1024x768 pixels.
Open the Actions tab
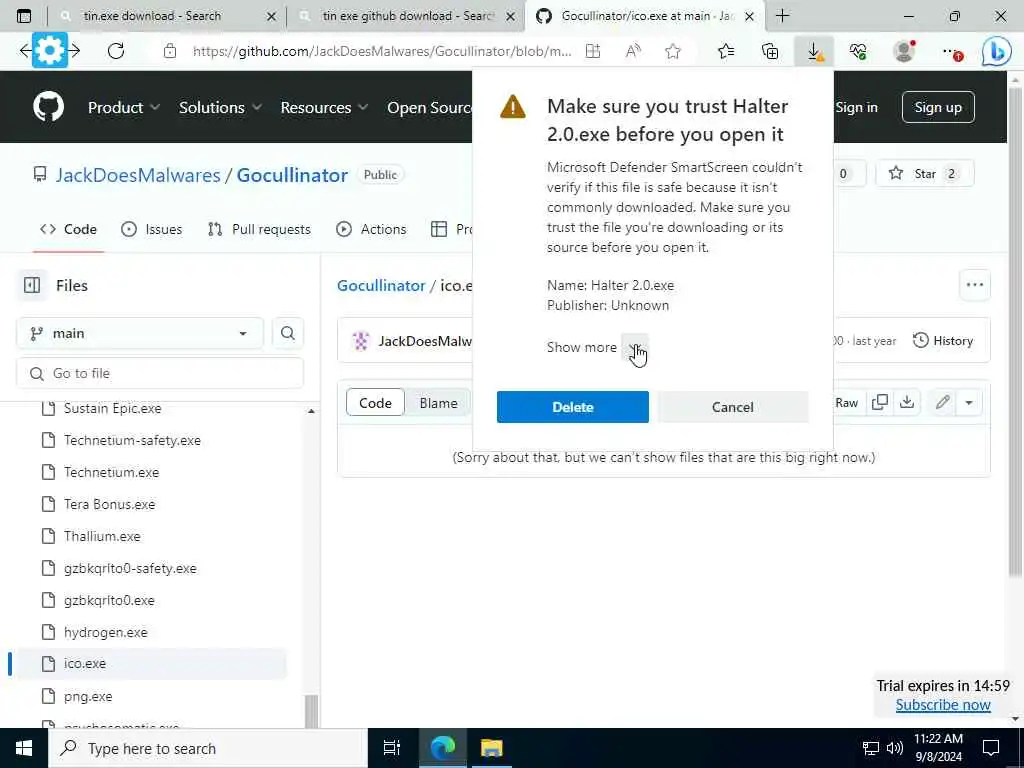point(371,229)
